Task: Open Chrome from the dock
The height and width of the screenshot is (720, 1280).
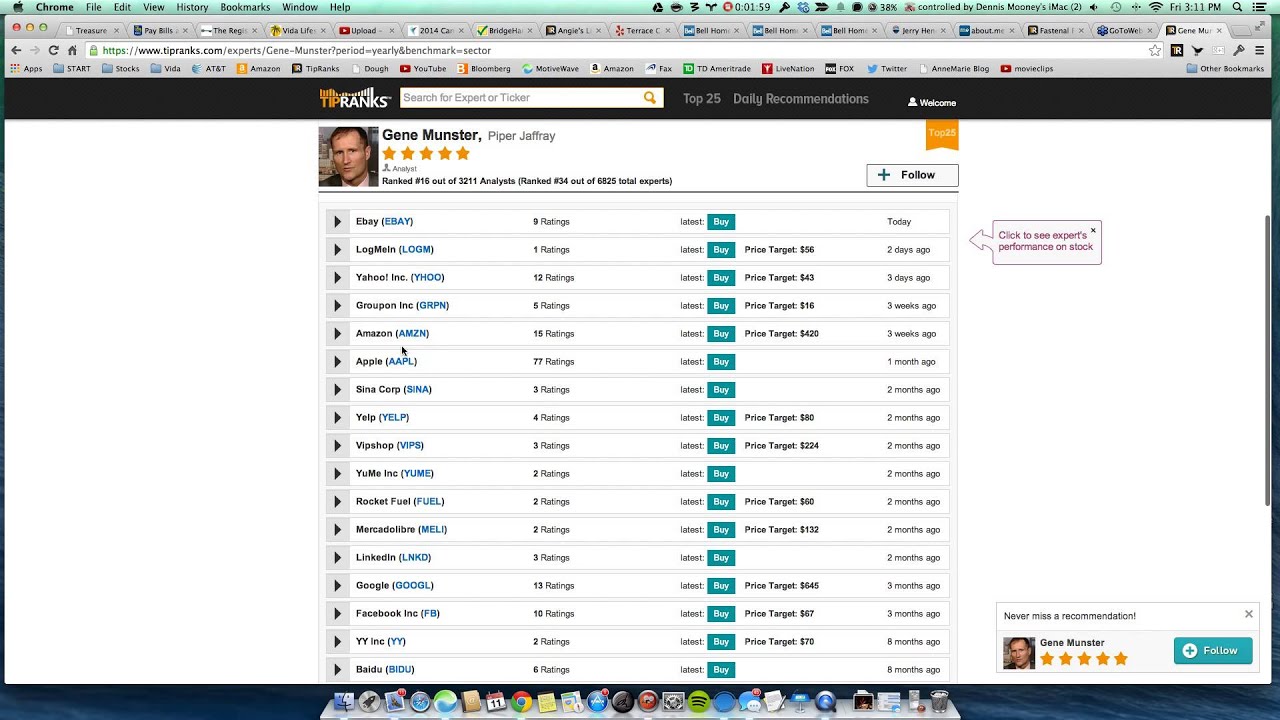Action: (x=521, y=702)
